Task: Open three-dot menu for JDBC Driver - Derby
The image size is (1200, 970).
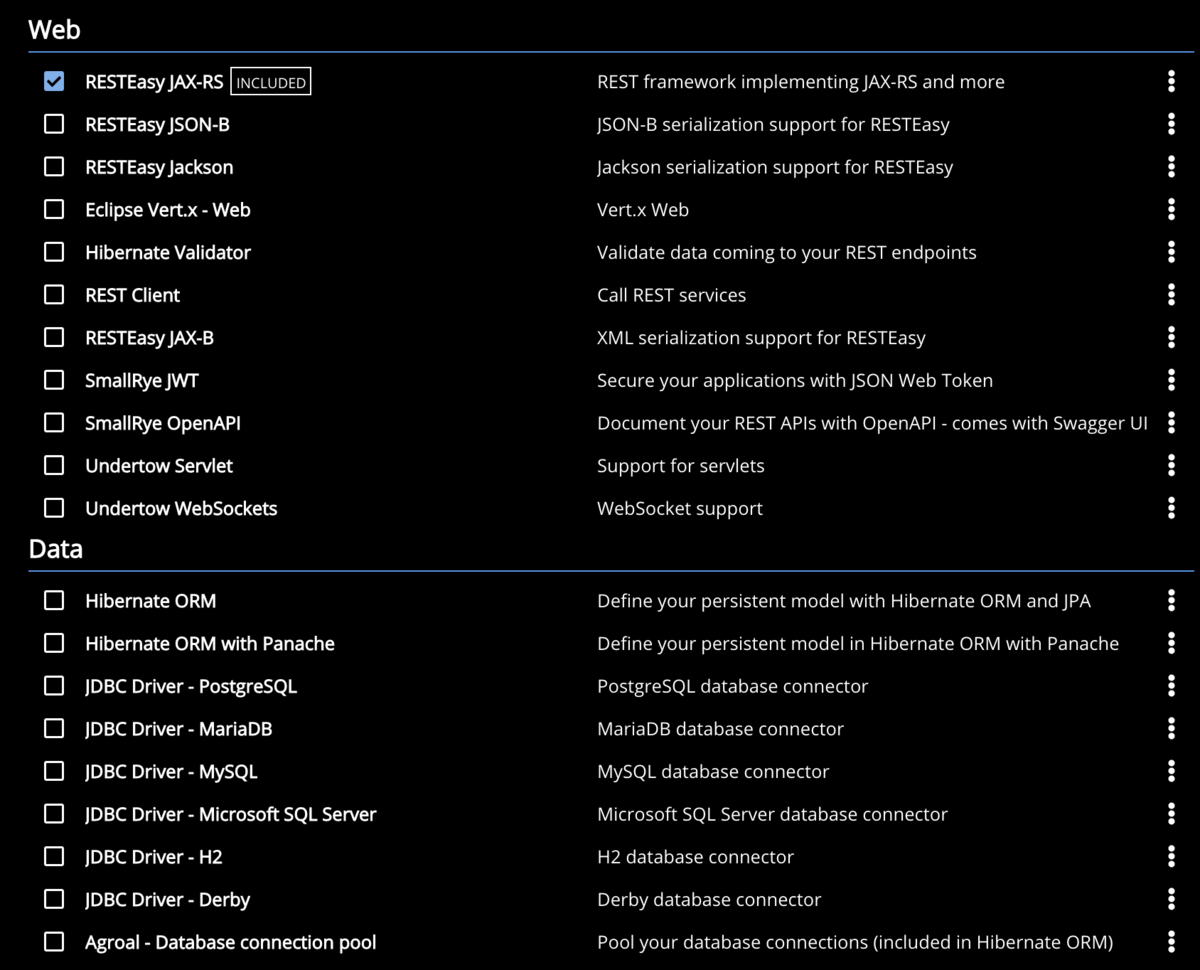Action: tap(1171, 899)
